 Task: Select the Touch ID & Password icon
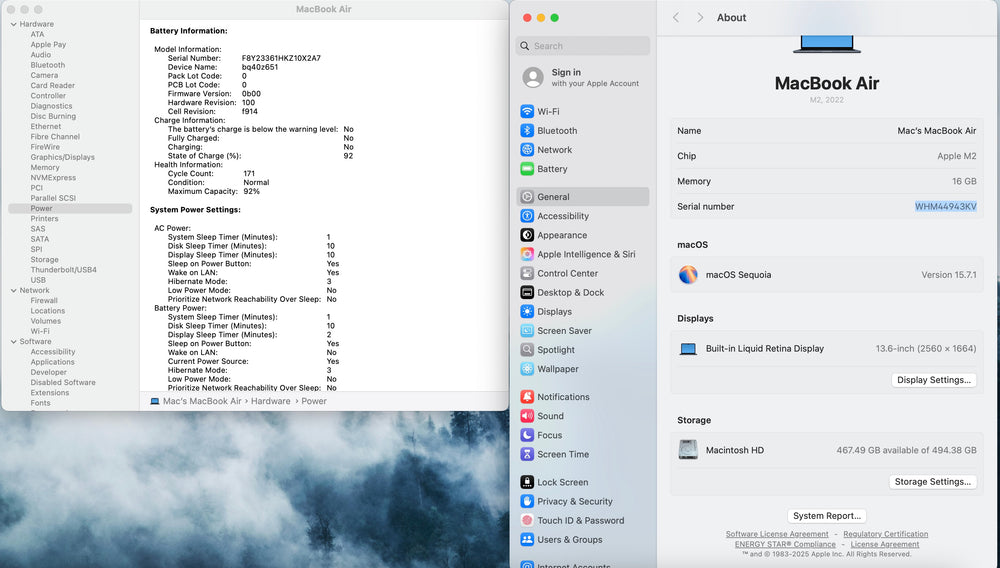(527, 521)
